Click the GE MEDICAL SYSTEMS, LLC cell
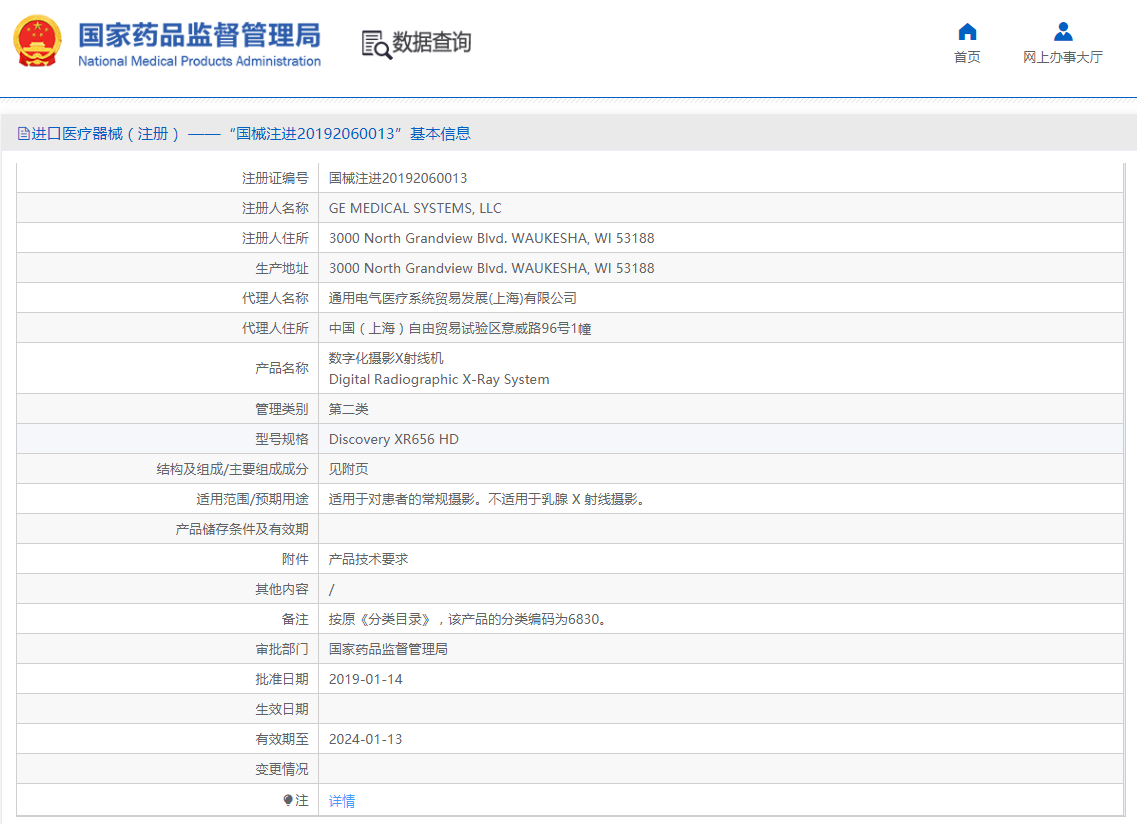The image size is (1137, 824). [415, 208]
